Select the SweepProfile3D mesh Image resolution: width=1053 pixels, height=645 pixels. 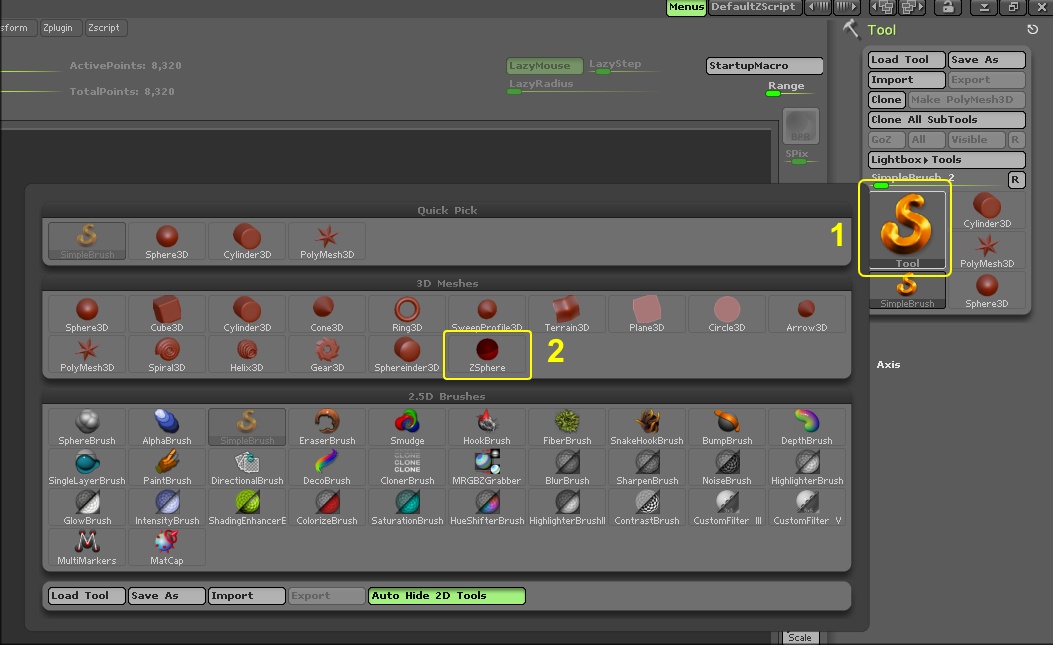click(487, 312)
